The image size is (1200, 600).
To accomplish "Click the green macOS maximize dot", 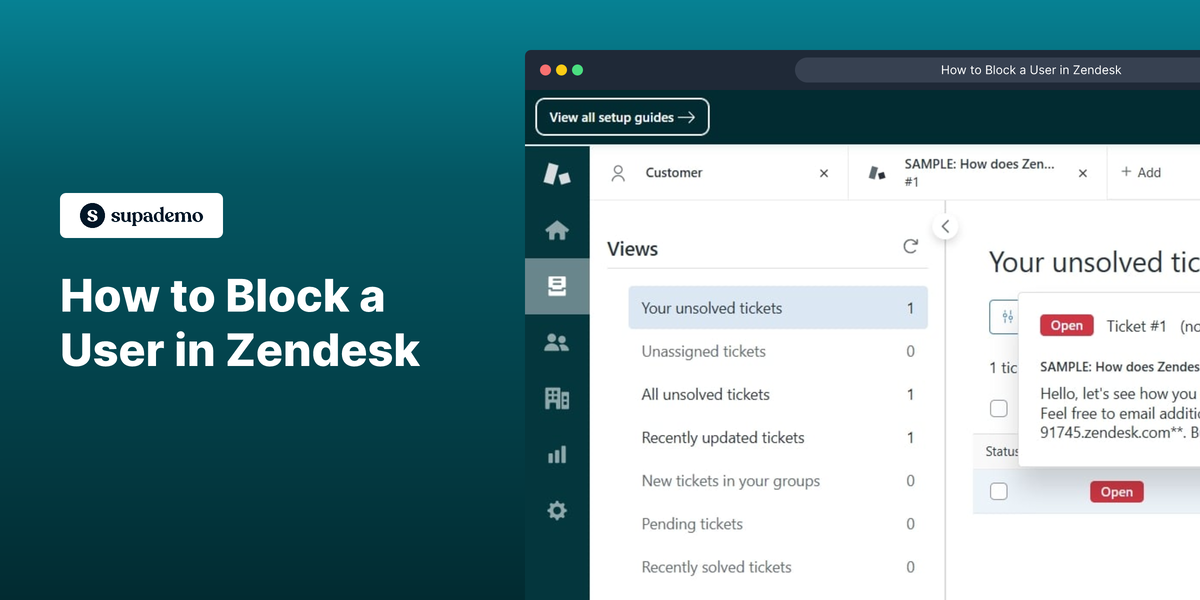I will pyautogui.click(x=577, y=70).
